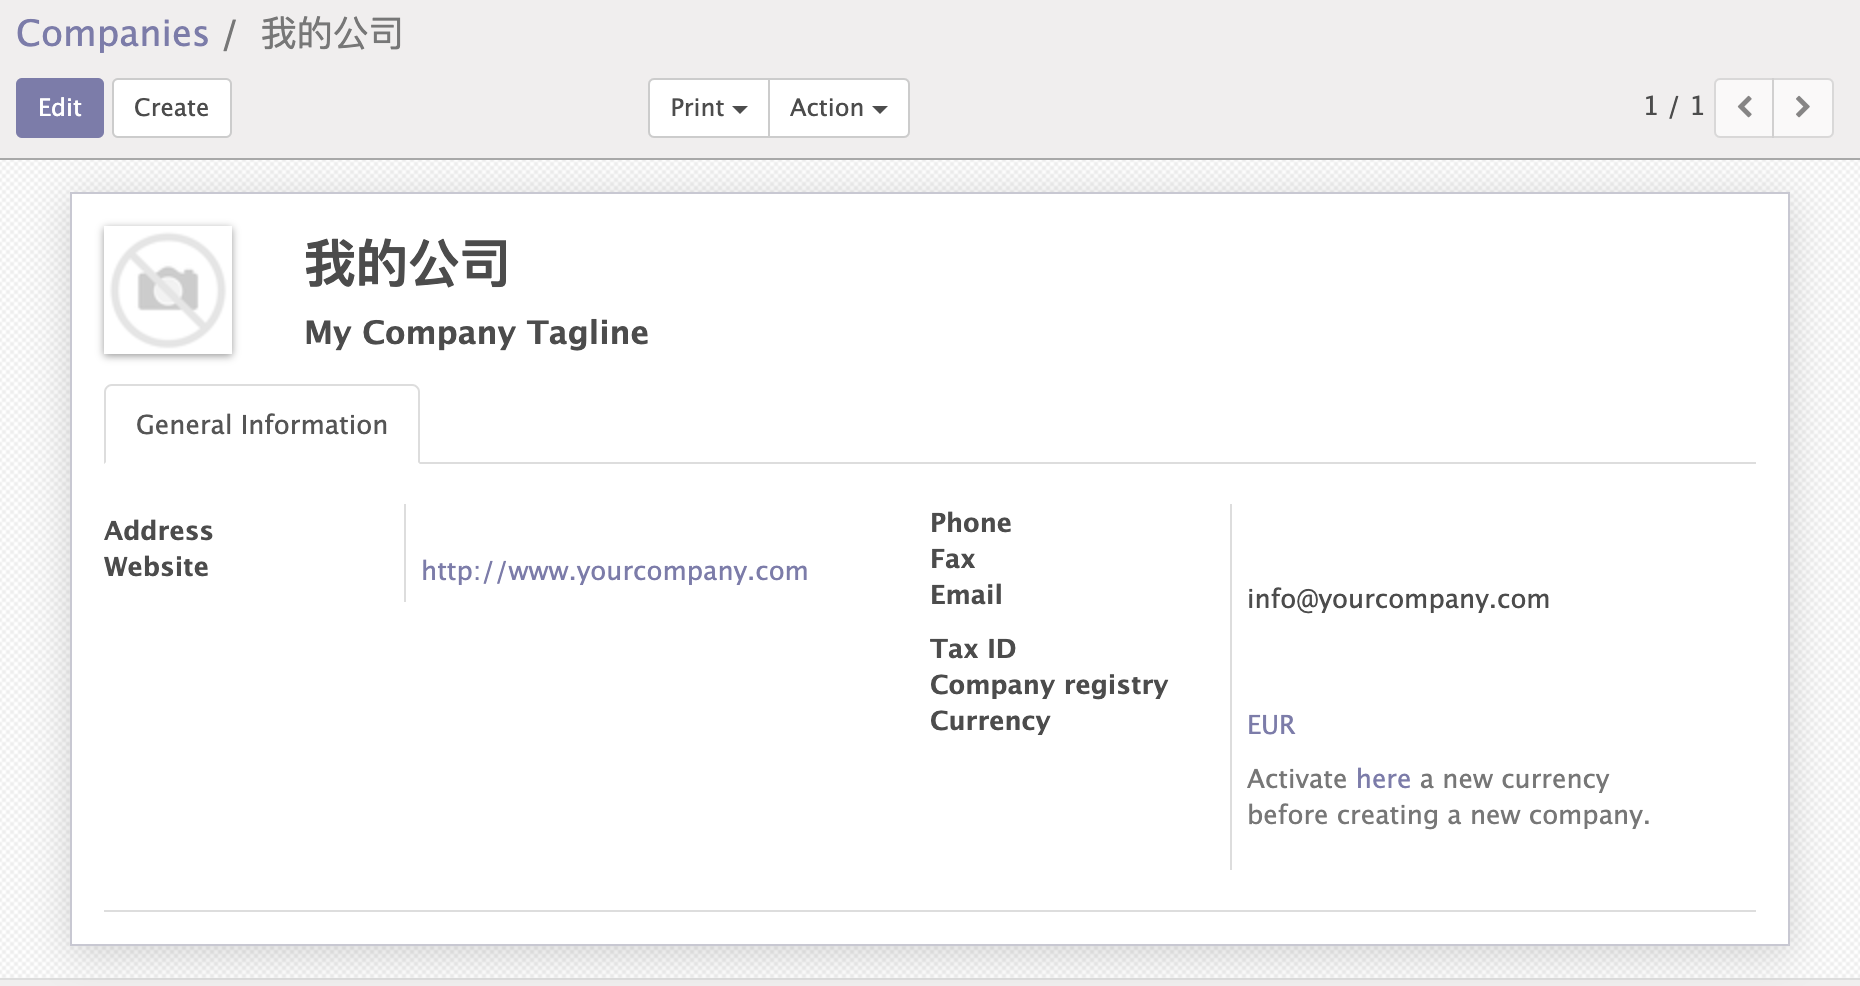Open the Action dropdown menu

839,107
